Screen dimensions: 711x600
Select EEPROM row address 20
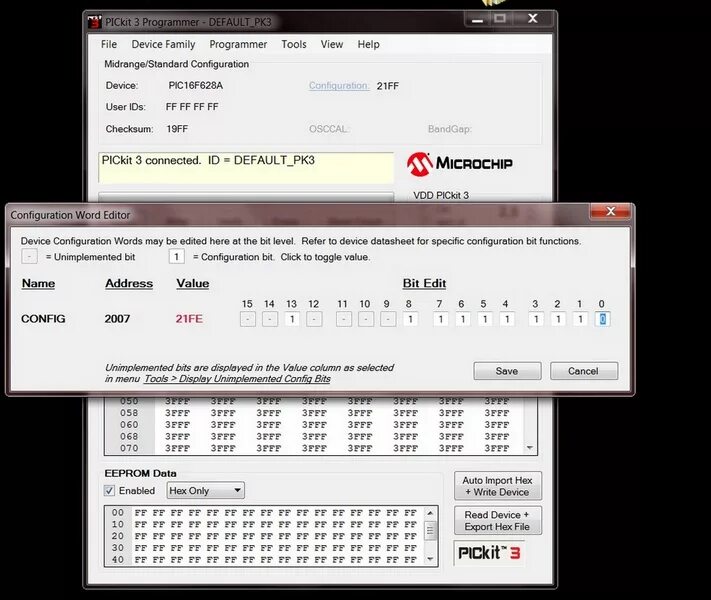pyautogui.click(x=118, y=536)
